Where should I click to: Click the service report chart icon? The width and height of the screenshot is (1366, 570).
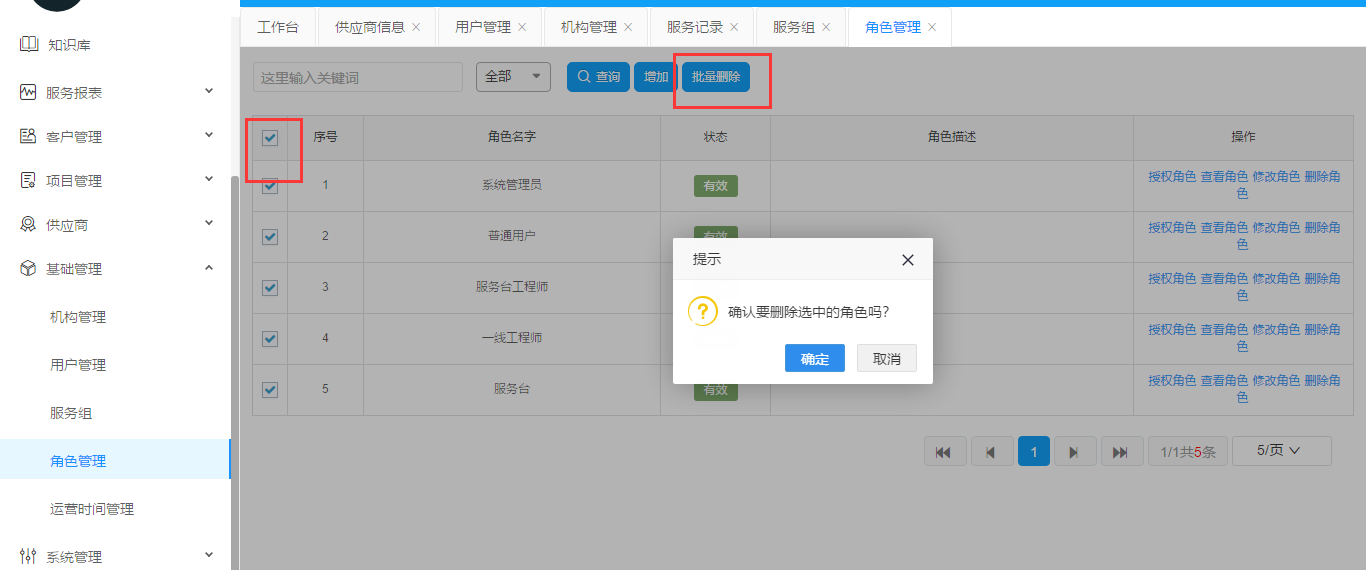pyautogui.click(x=28, y=92)
